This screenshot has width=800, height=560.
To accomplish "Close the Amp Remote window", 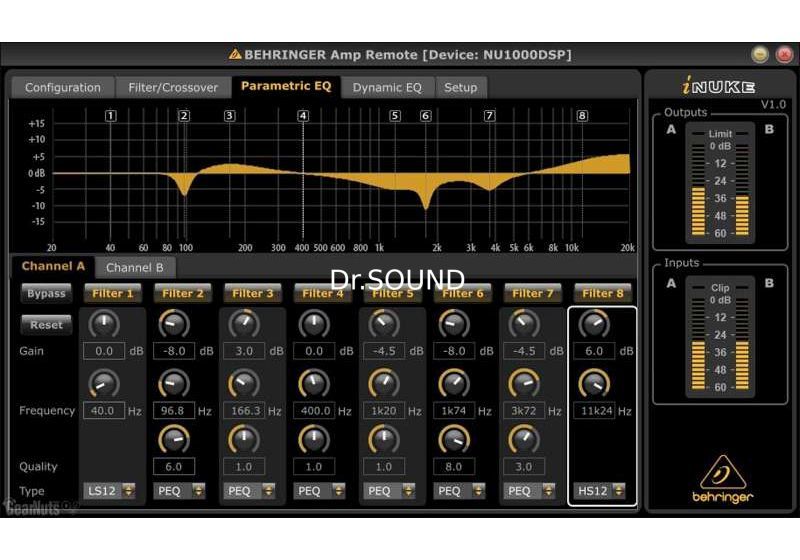I will 784,54.
